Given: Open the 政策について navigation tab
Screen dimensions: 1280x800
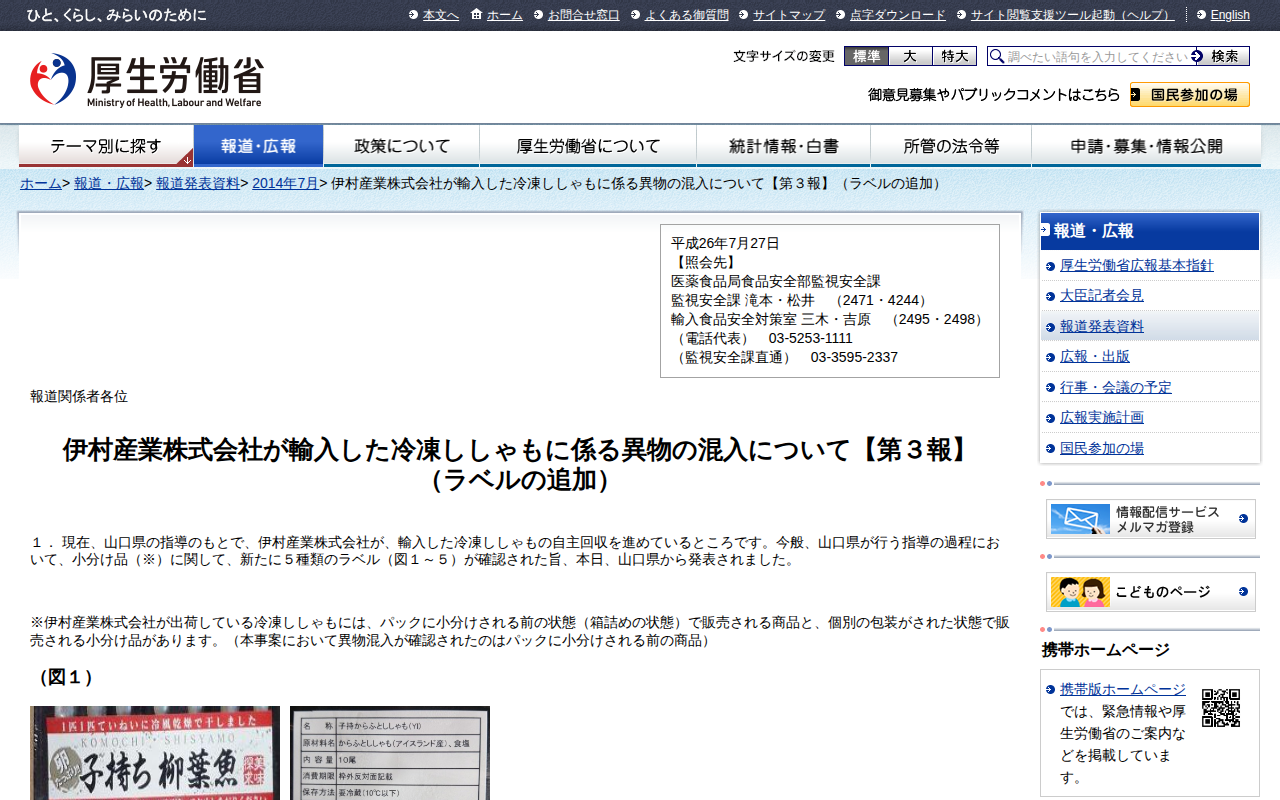Looking at the screenshot, I should click(402, 146).
